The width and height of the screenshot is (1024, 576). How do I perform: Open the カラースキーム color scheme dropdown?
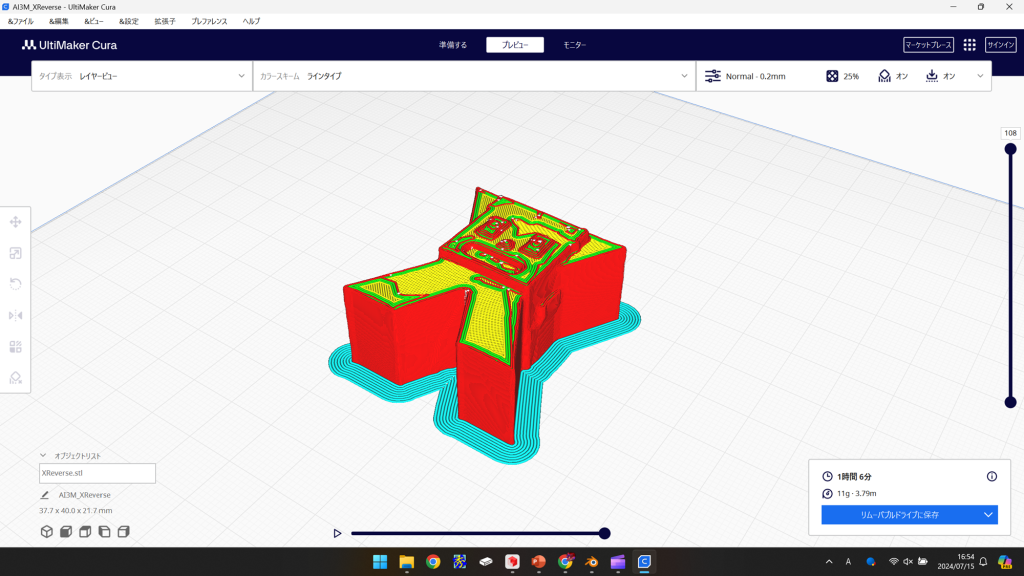pos(474,76)
